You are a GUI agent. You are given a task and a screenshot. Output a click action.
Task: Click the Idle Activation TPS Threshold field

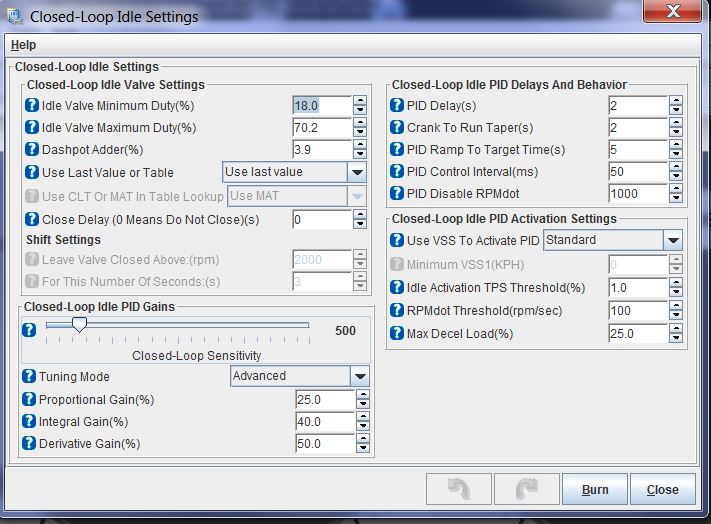638,287
